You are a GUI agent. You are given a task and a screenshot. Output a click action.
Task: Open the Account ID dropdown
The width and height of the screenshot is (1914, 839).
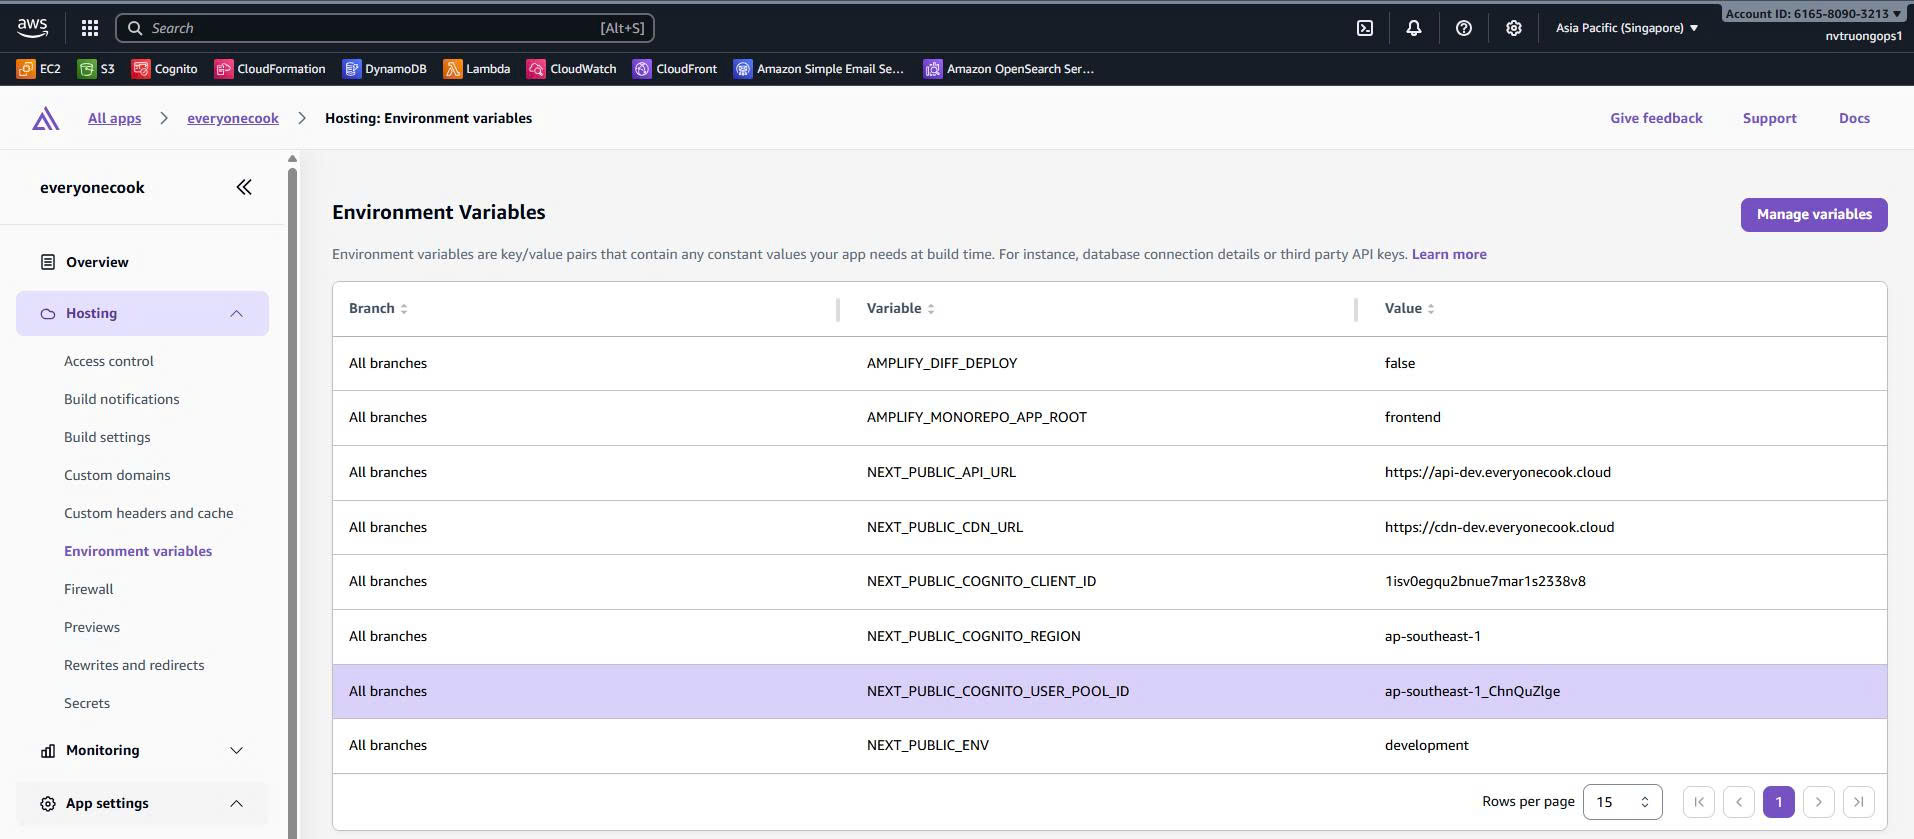(x=1813, y=13)
